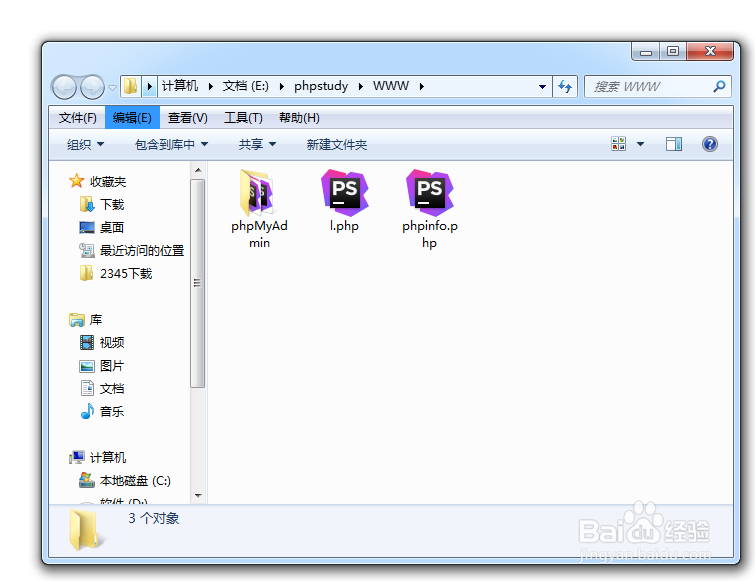755x581 pixels.
Task: Open the 编辑(E) menu
Action: coord(132,118)
